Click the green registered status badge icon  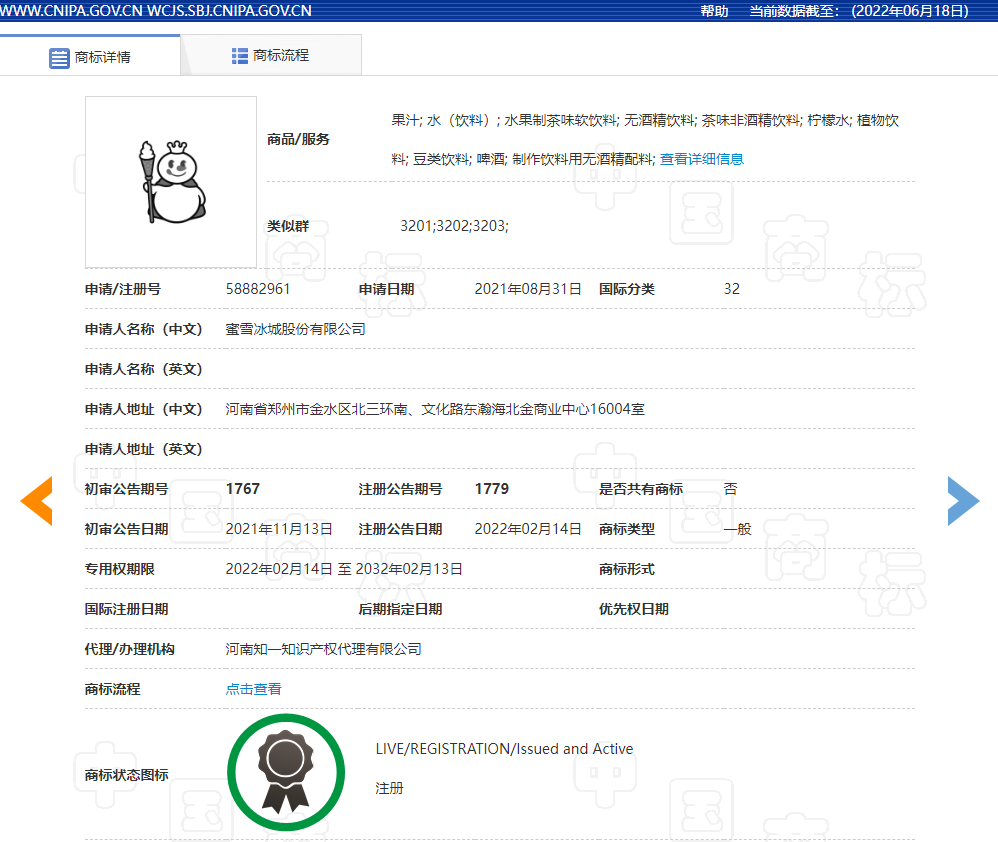click(x=286, y=772)
